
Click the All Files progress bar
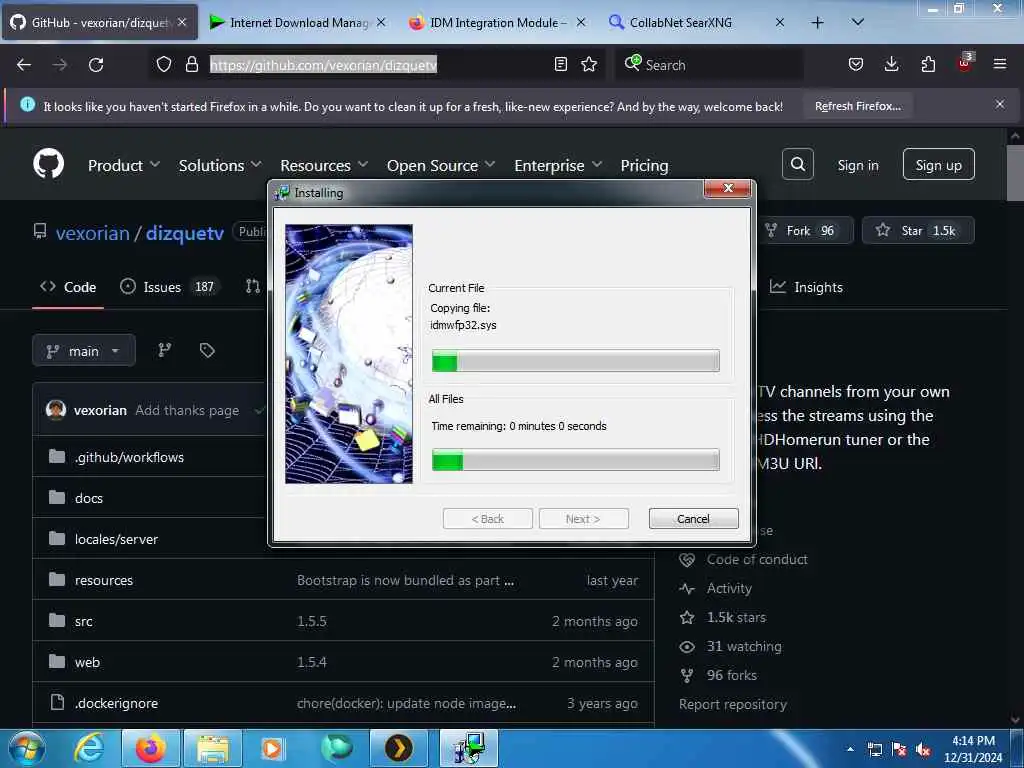pyautogui.click(x=575, y=460)
